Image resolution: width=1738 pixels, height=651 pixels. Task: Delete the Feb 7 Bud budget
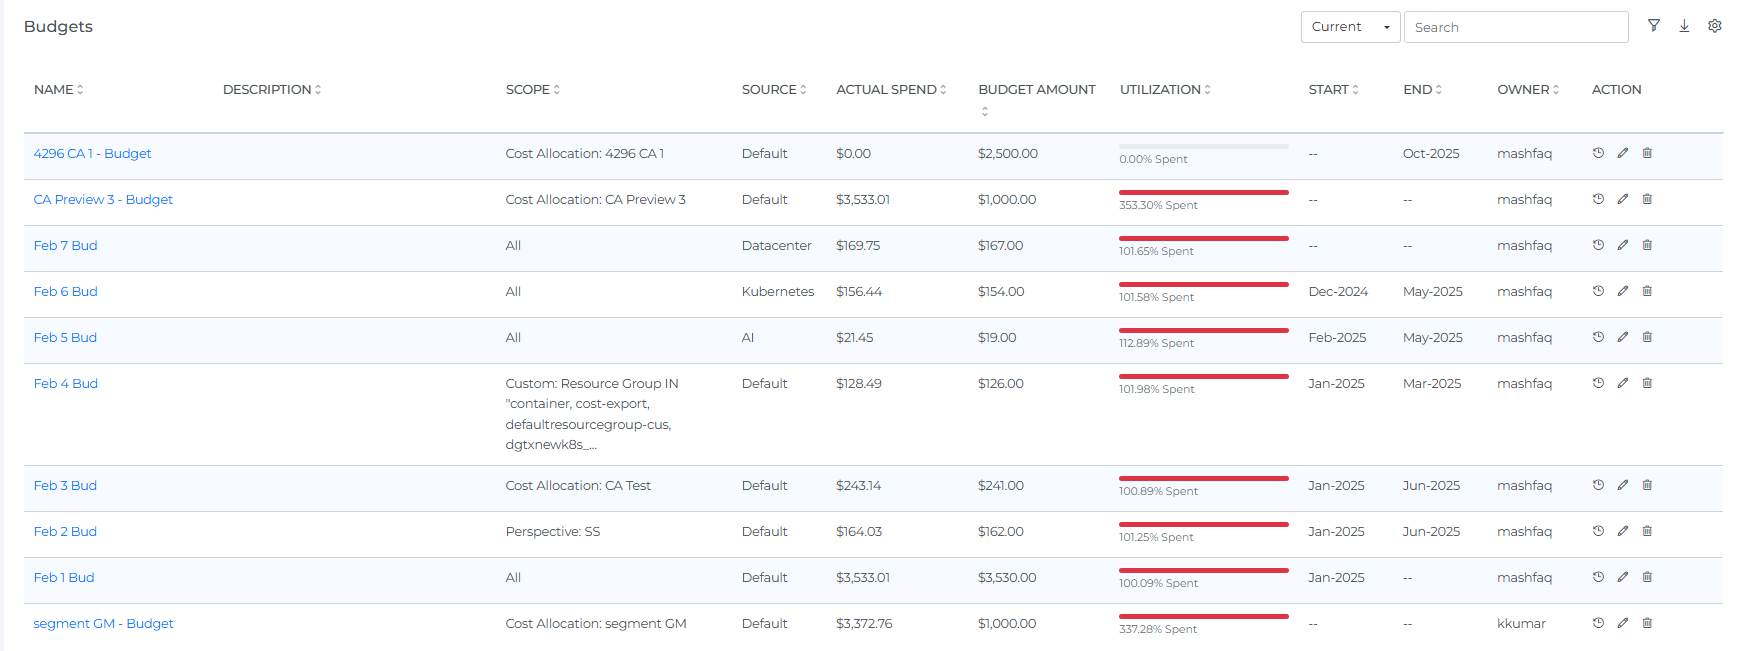(1647, 245)
